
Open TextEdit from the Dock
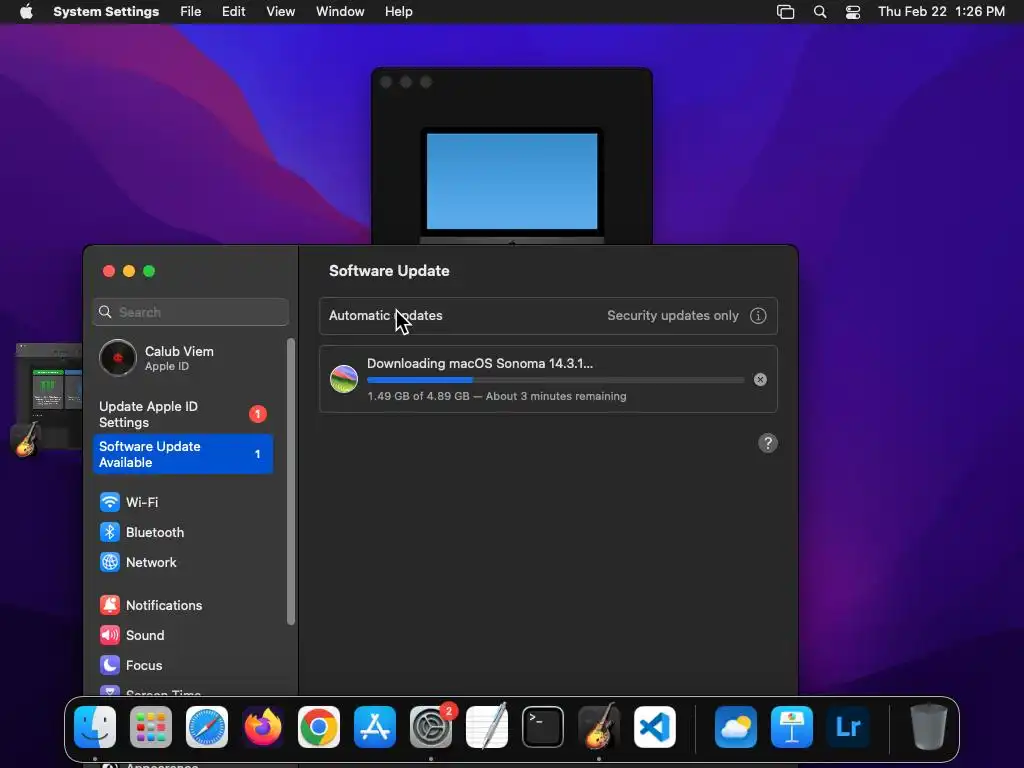[x=487, y=726]
